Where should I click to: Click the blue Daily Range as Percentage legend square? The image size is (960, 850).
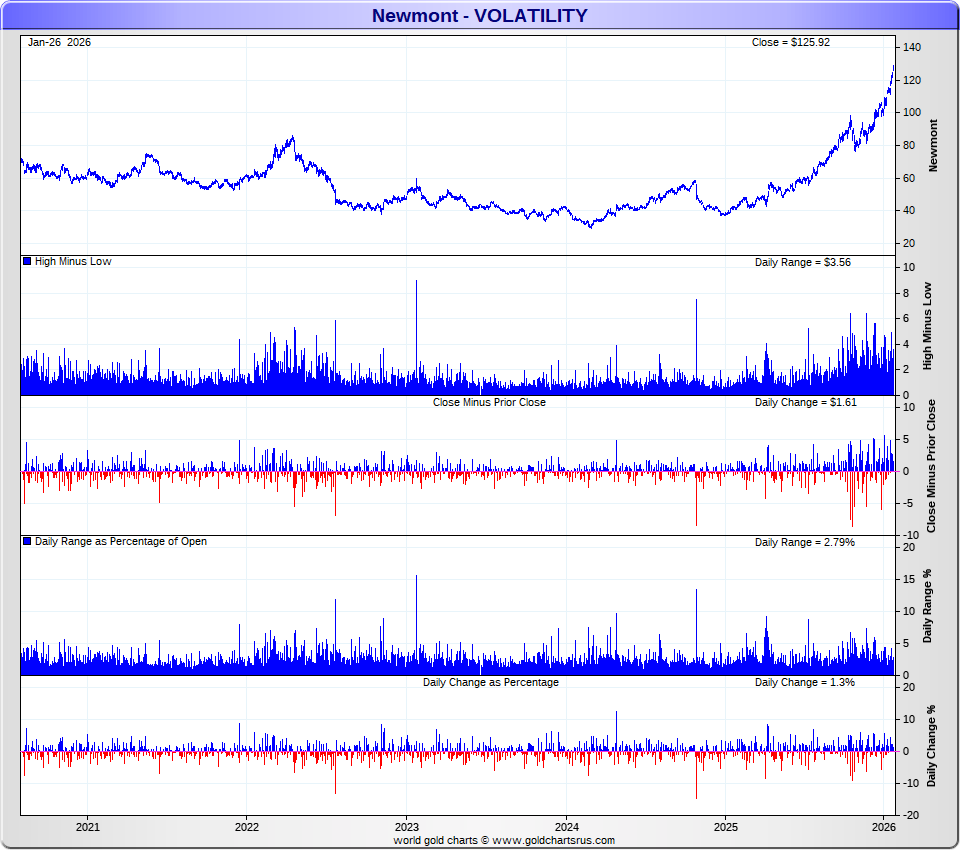pyautogui.click(x=27, y=542)
